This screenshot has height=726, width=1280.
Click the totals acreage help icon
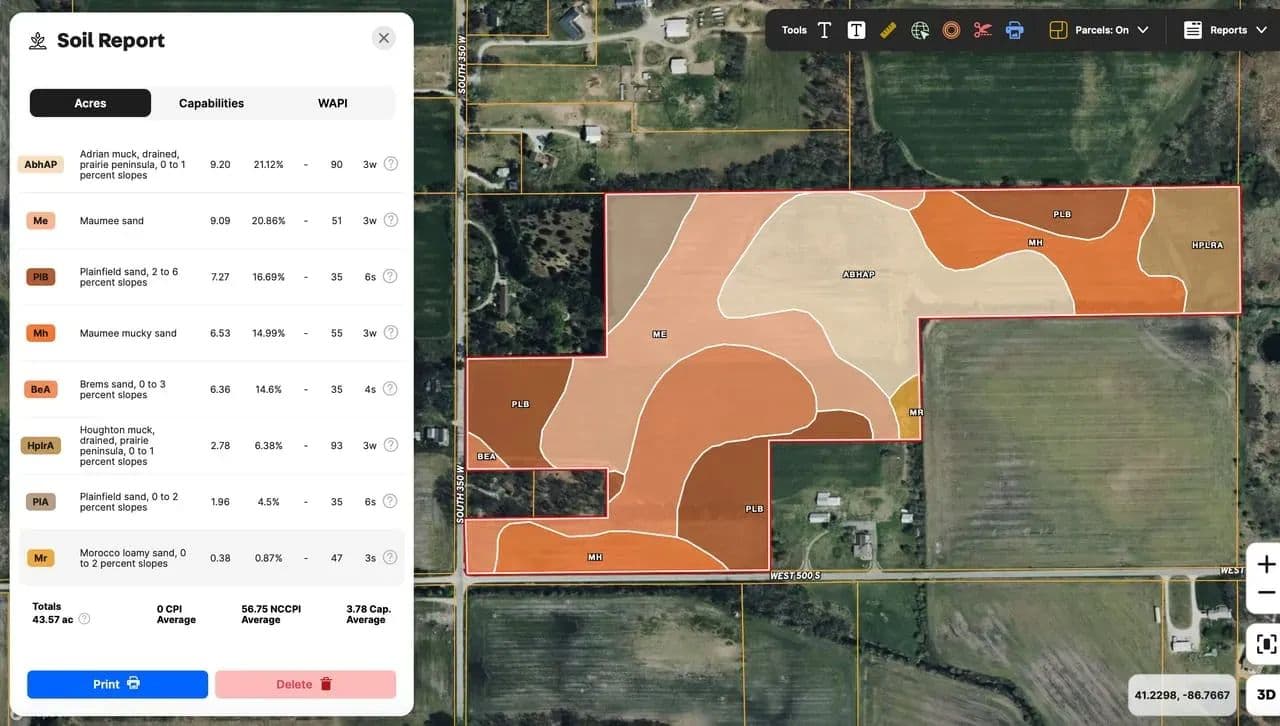tap(84, 619)
